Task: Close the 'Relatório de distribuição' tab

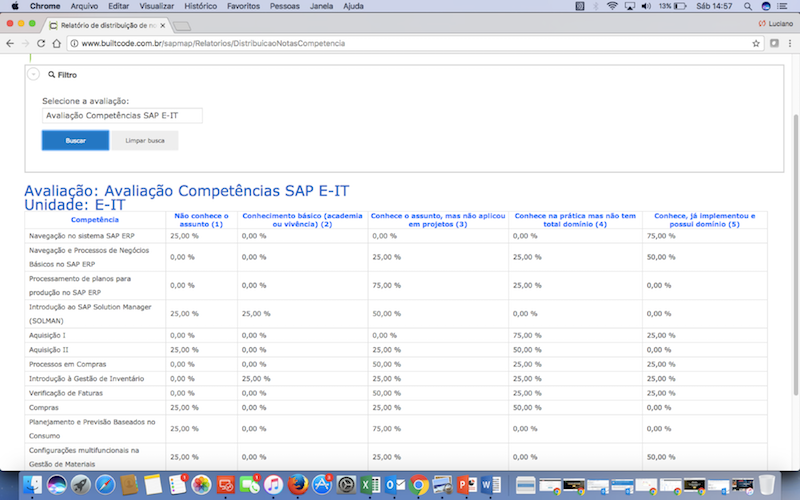Action: (x=163, y=25)
